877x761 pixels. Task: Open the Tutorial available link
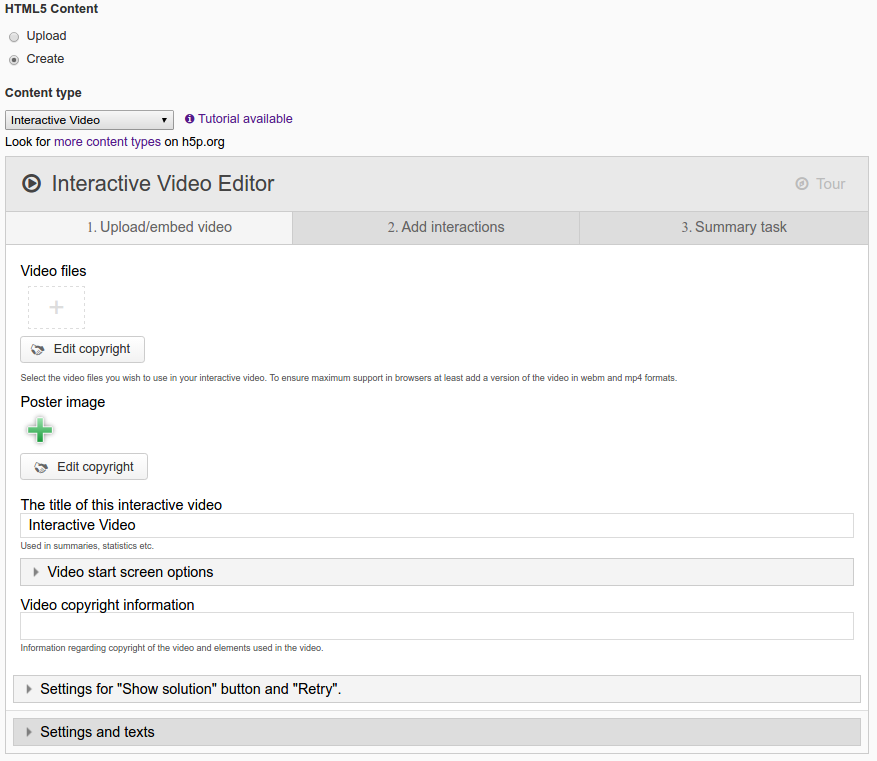click(x=245, y=119)
